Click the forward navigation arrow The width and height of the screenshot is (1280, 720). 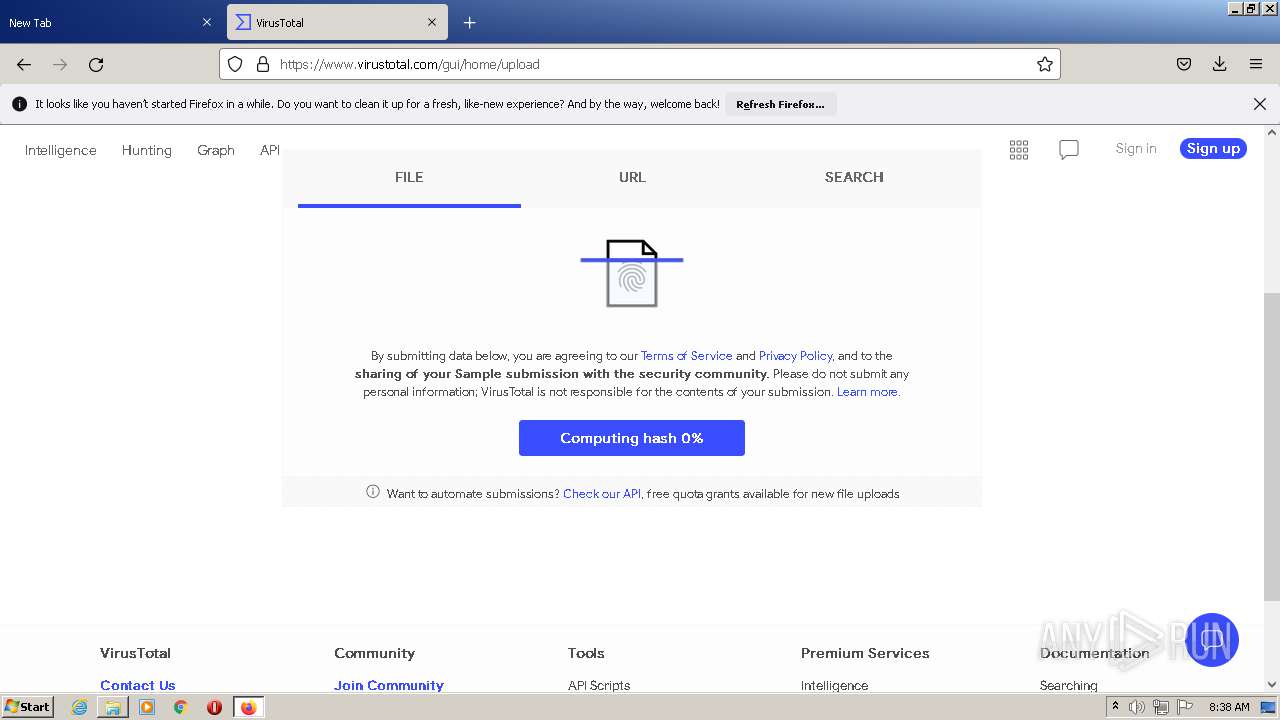(x=60, y=64)
